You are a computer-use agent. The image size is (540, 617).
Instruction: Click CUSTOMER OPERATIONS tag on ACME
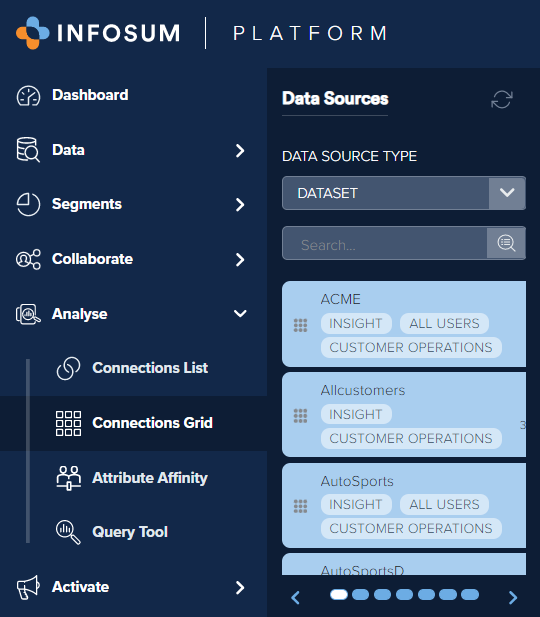tap(411, 347)
